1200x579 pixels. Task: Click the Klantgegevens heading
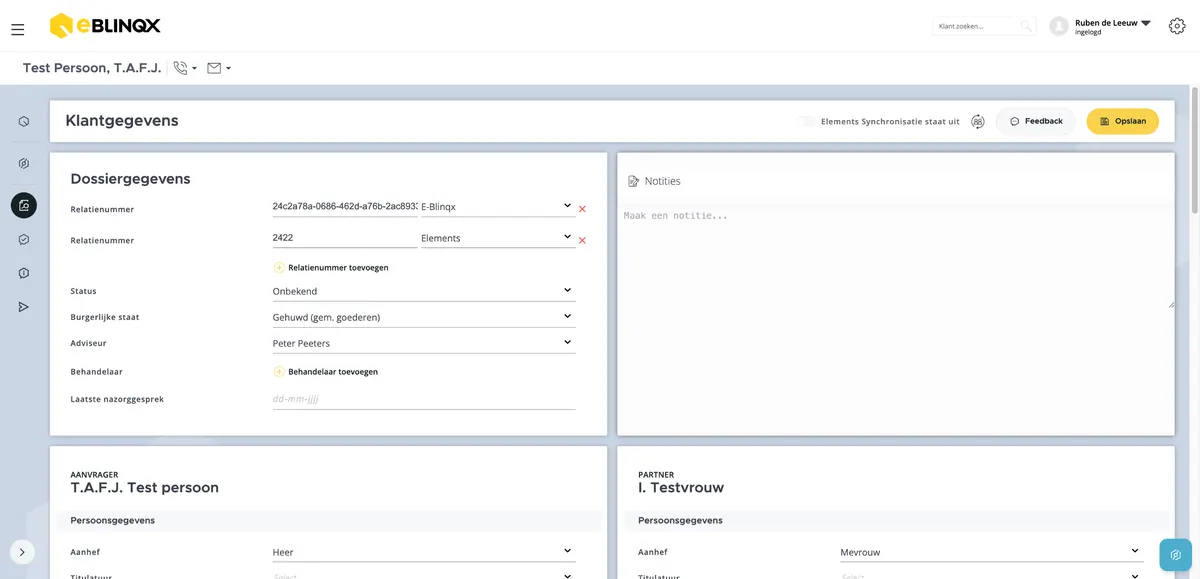(122, 121)
